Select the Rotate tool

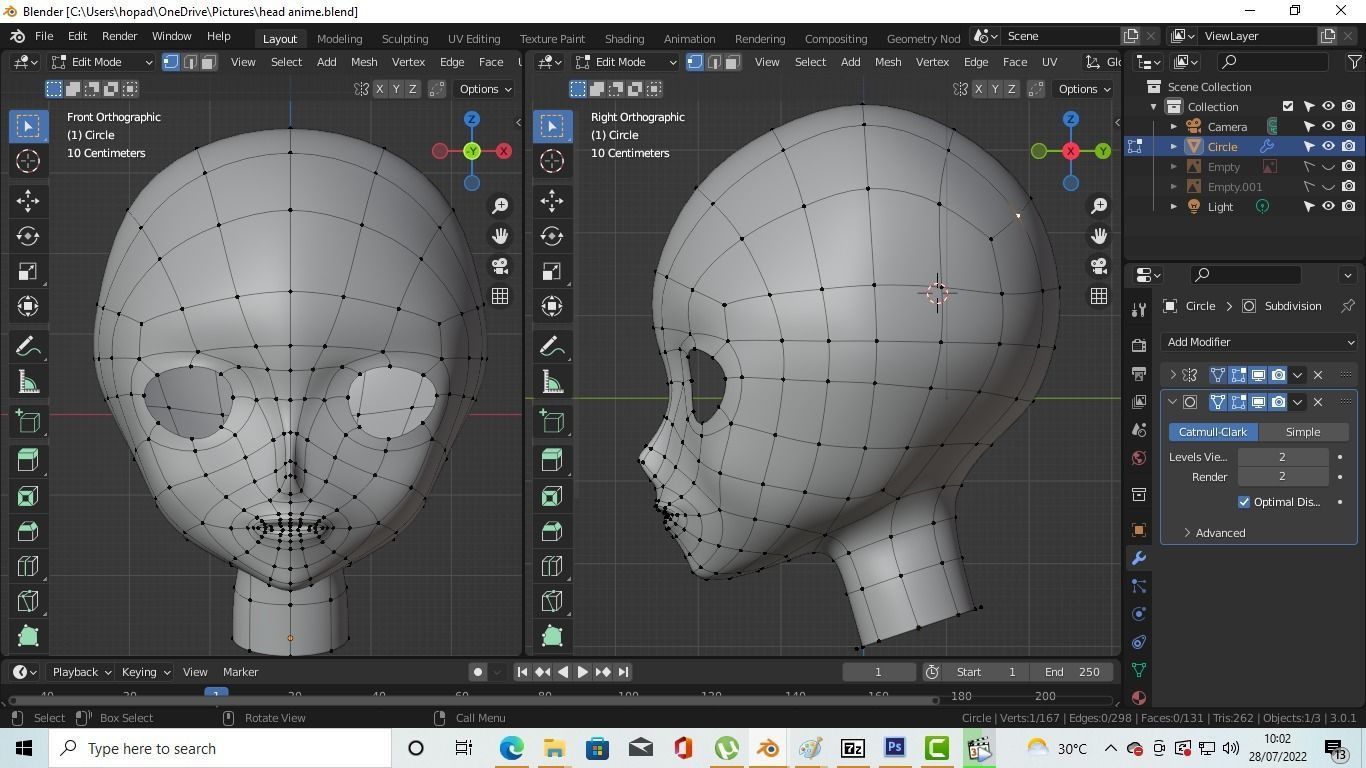coord(27,236)
